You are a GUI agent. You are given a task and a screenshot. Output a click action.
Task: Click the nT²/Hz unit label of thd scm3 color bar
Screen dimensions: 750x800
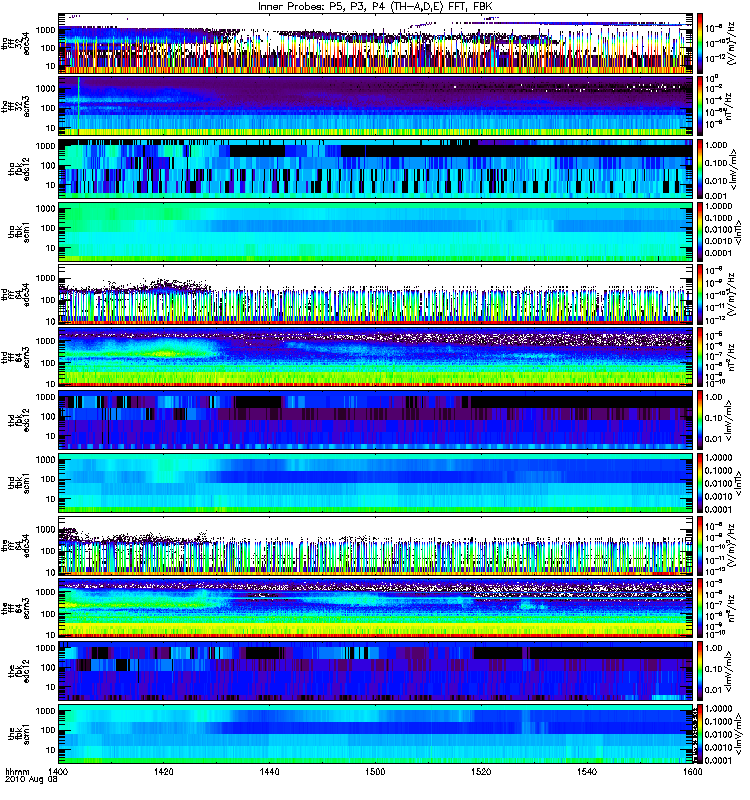pyautogui.click(x=730, y=357)
